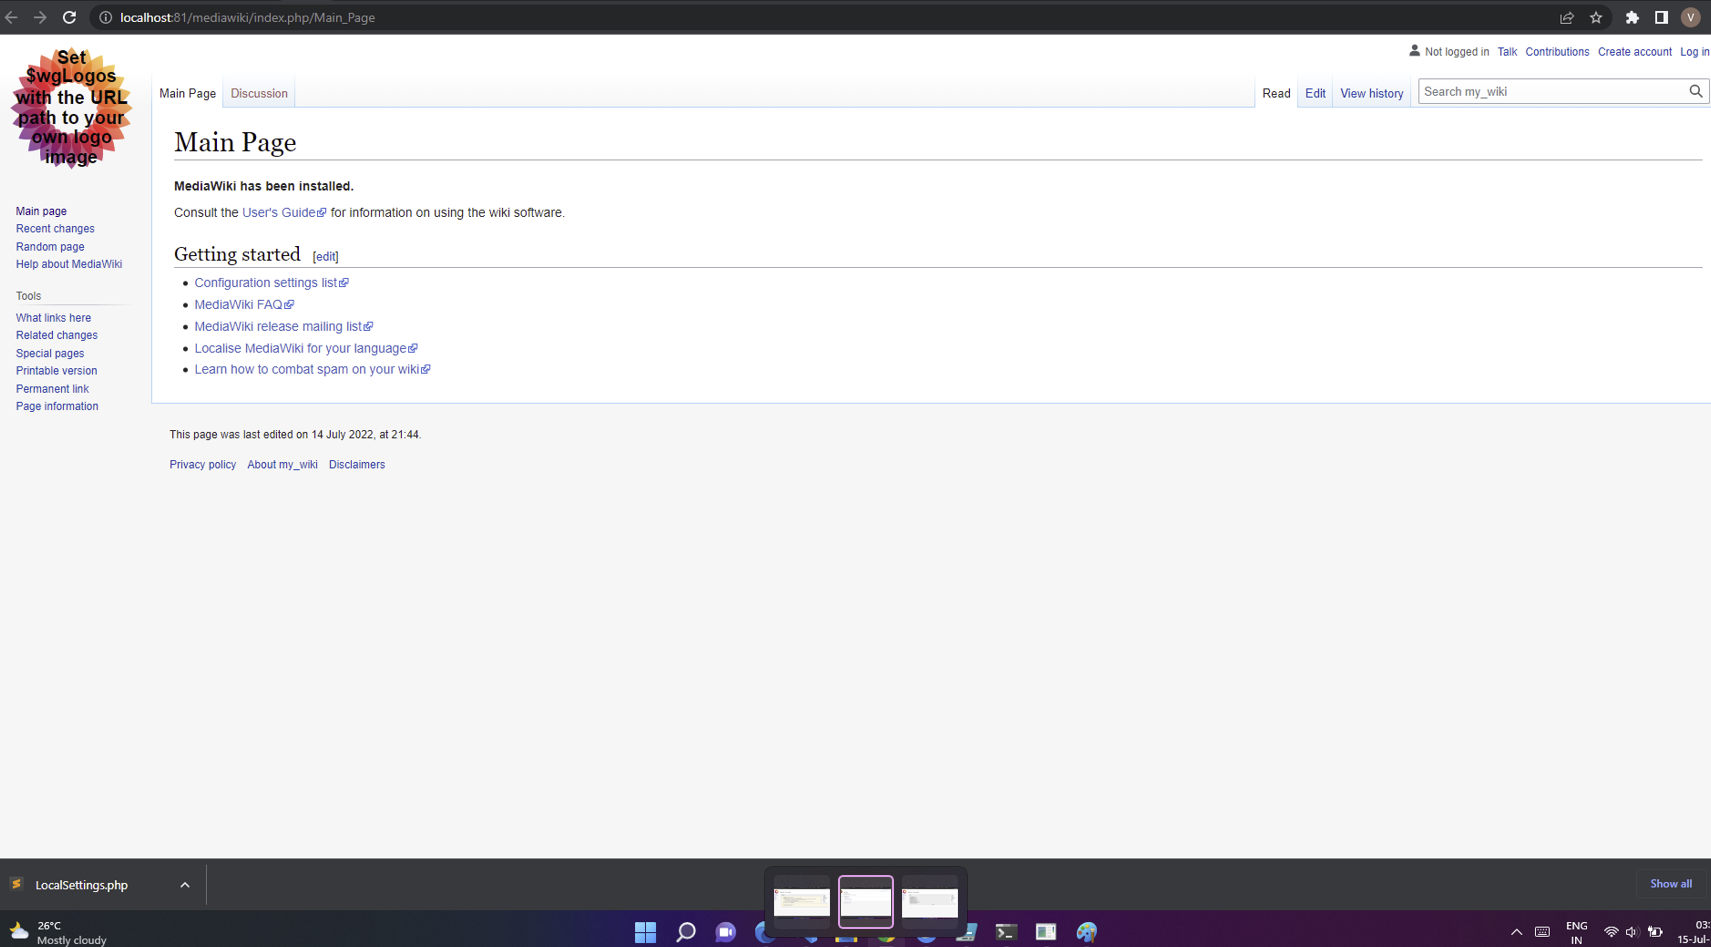Screen dimensions: 1711x947
Task: Open the View history tab
Action: [x=1371, y=93]
